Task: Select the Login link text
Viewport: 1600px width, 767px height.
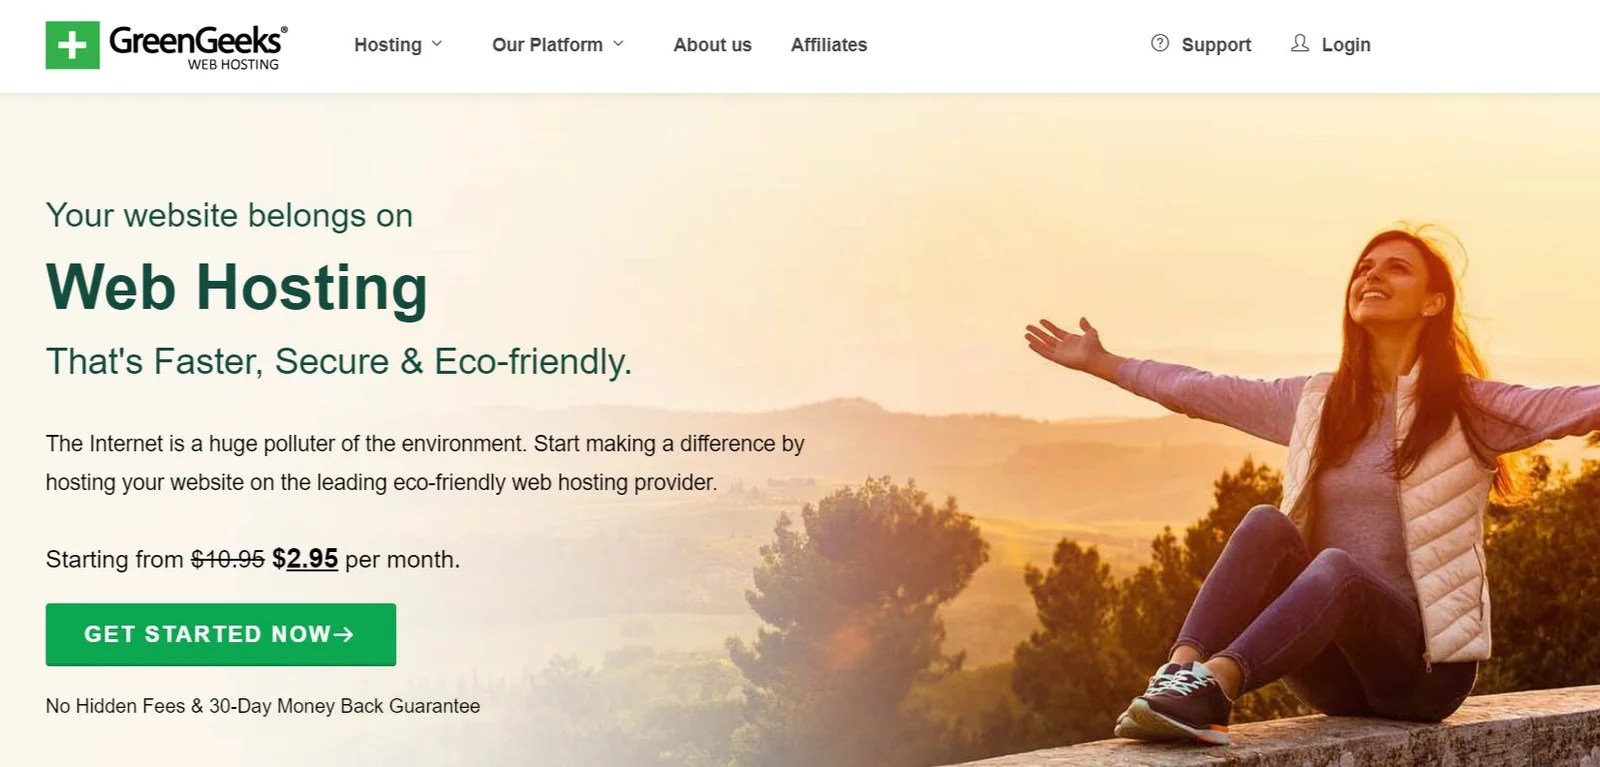Action: tap(1346, 45)
